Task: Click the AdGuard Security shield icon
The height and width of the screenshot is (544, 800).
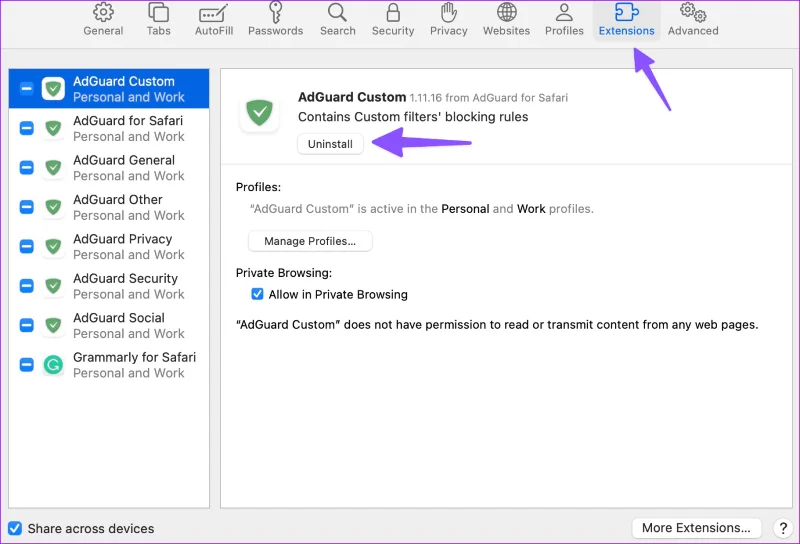Action: pos(53,286)
